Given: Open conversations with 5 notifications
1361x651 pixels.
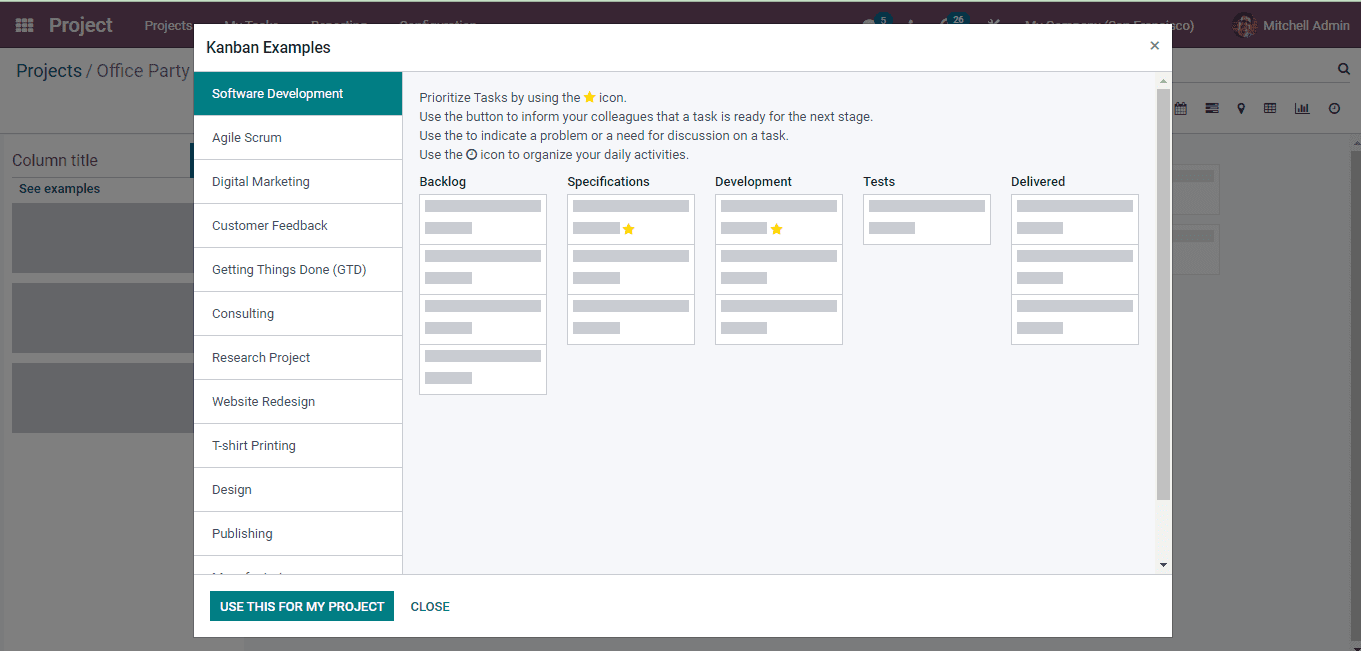Looking at the screenshot, I should (871, 24).
